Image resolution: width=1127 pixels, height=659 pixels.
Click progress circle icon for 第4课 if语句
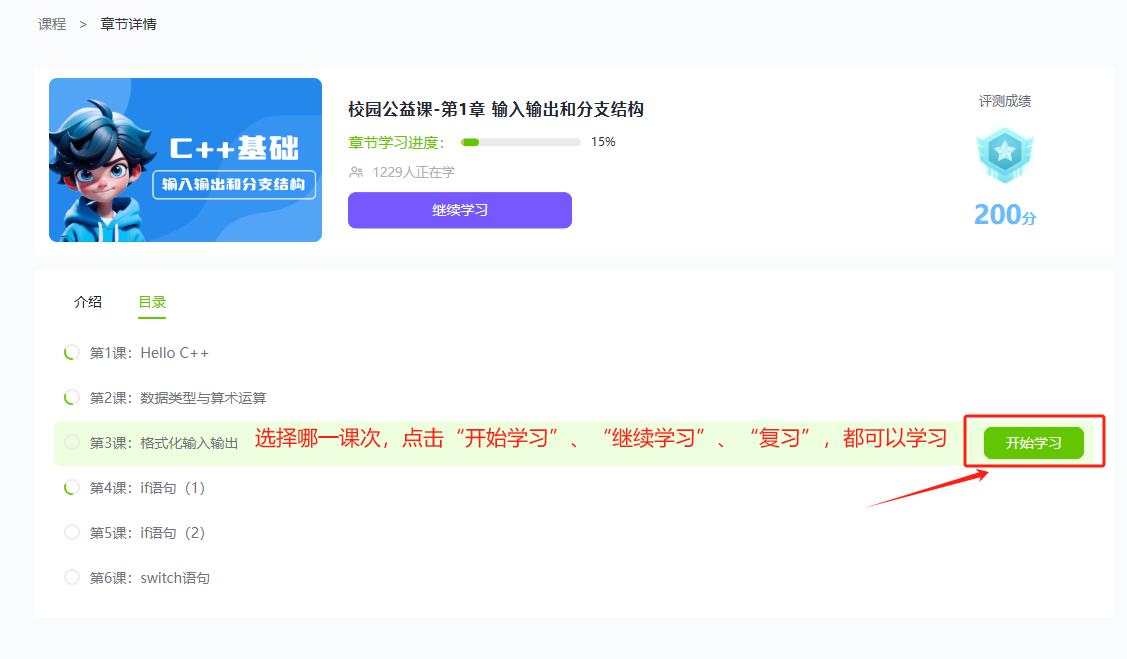71,488
